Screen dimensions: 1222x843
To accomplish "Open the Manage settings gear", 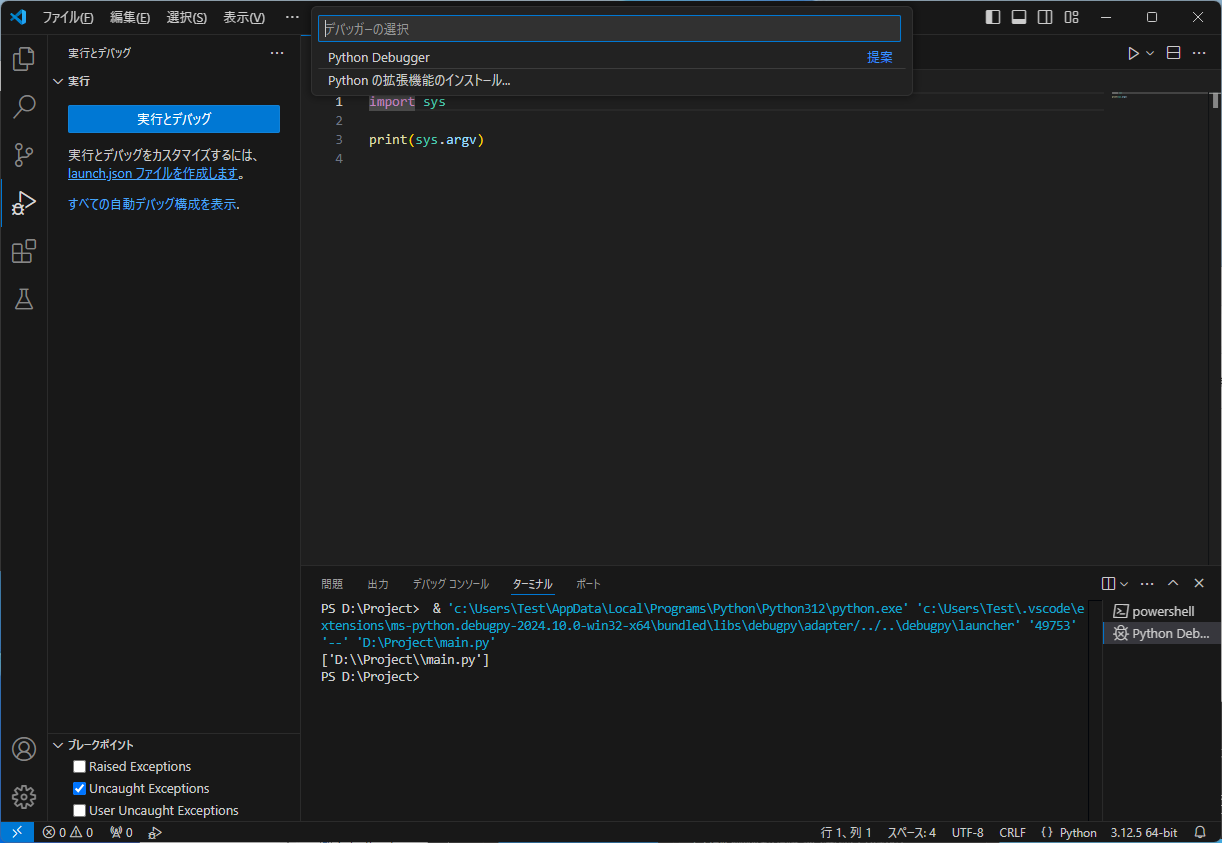I will (23, 797).
